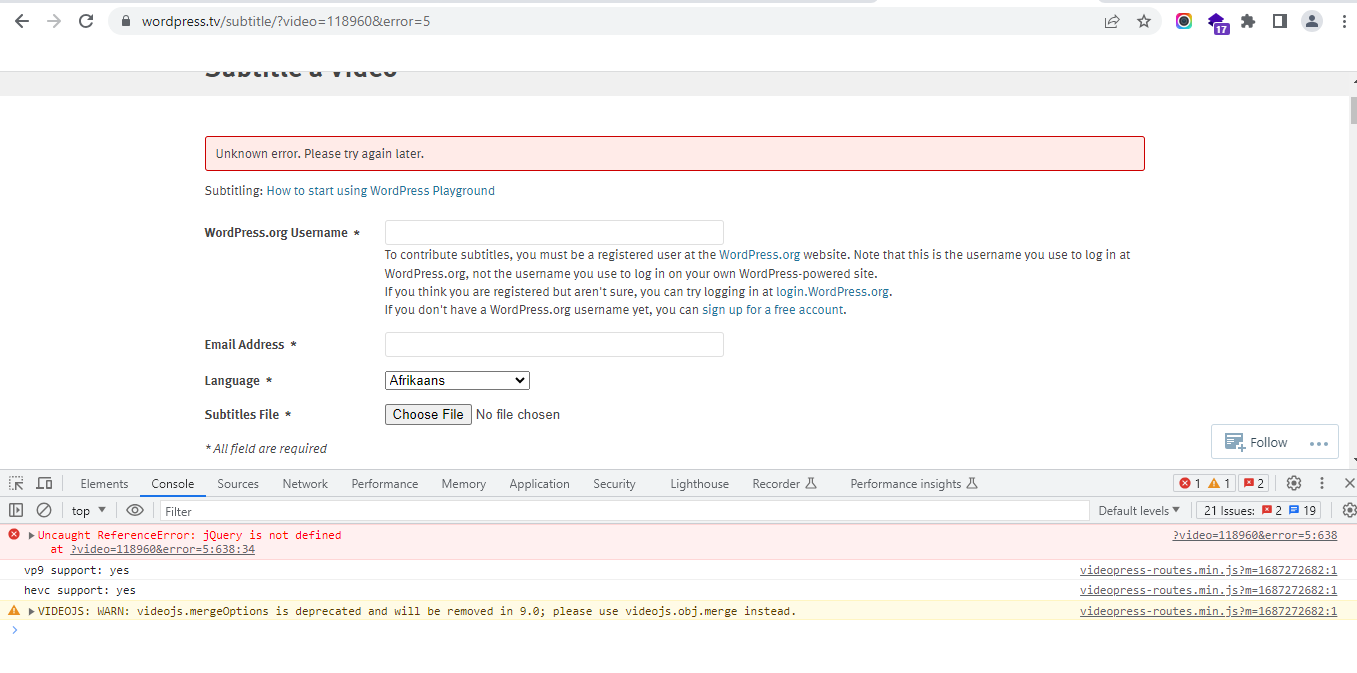The image size is (1357, 673).
Task: View site info via the padlock icon
Action: (125, 21)
